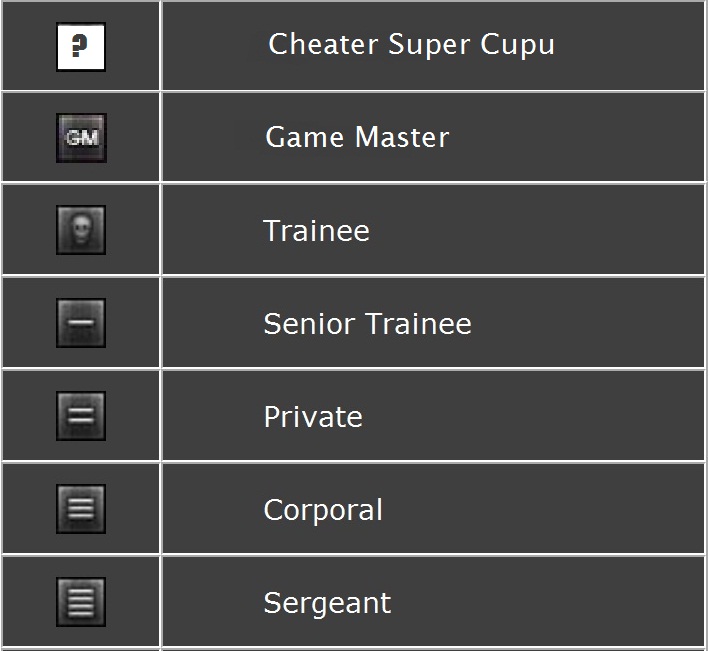This screenshot has width=710, height=651.
Task: Select the double-bar Private rank icon
Action: (x=81, y=417)
